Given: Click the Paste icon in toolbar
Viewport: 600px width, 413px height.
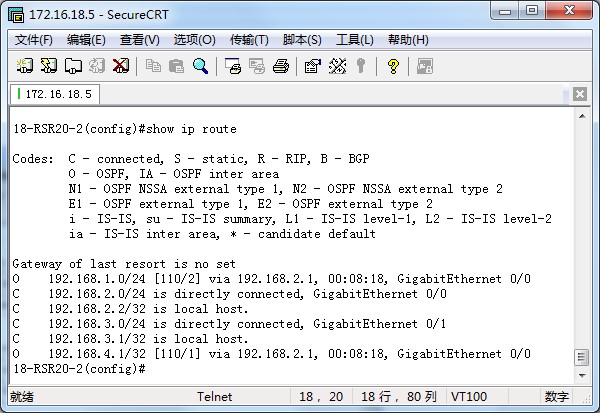Looking at the screenshot, I should [x=177, y=67].
